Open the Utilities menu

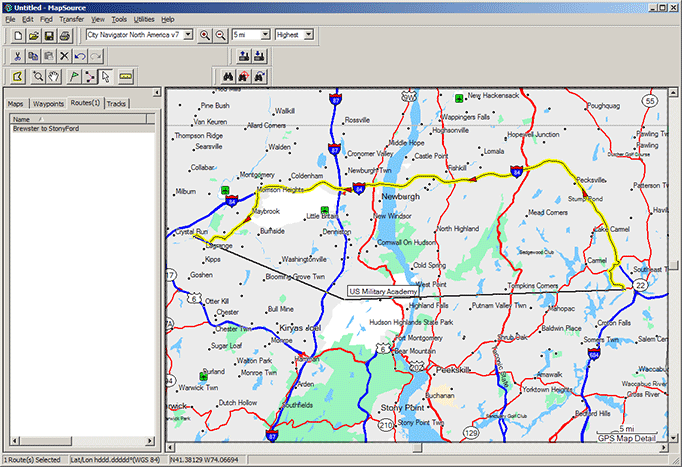coord(144,20)
